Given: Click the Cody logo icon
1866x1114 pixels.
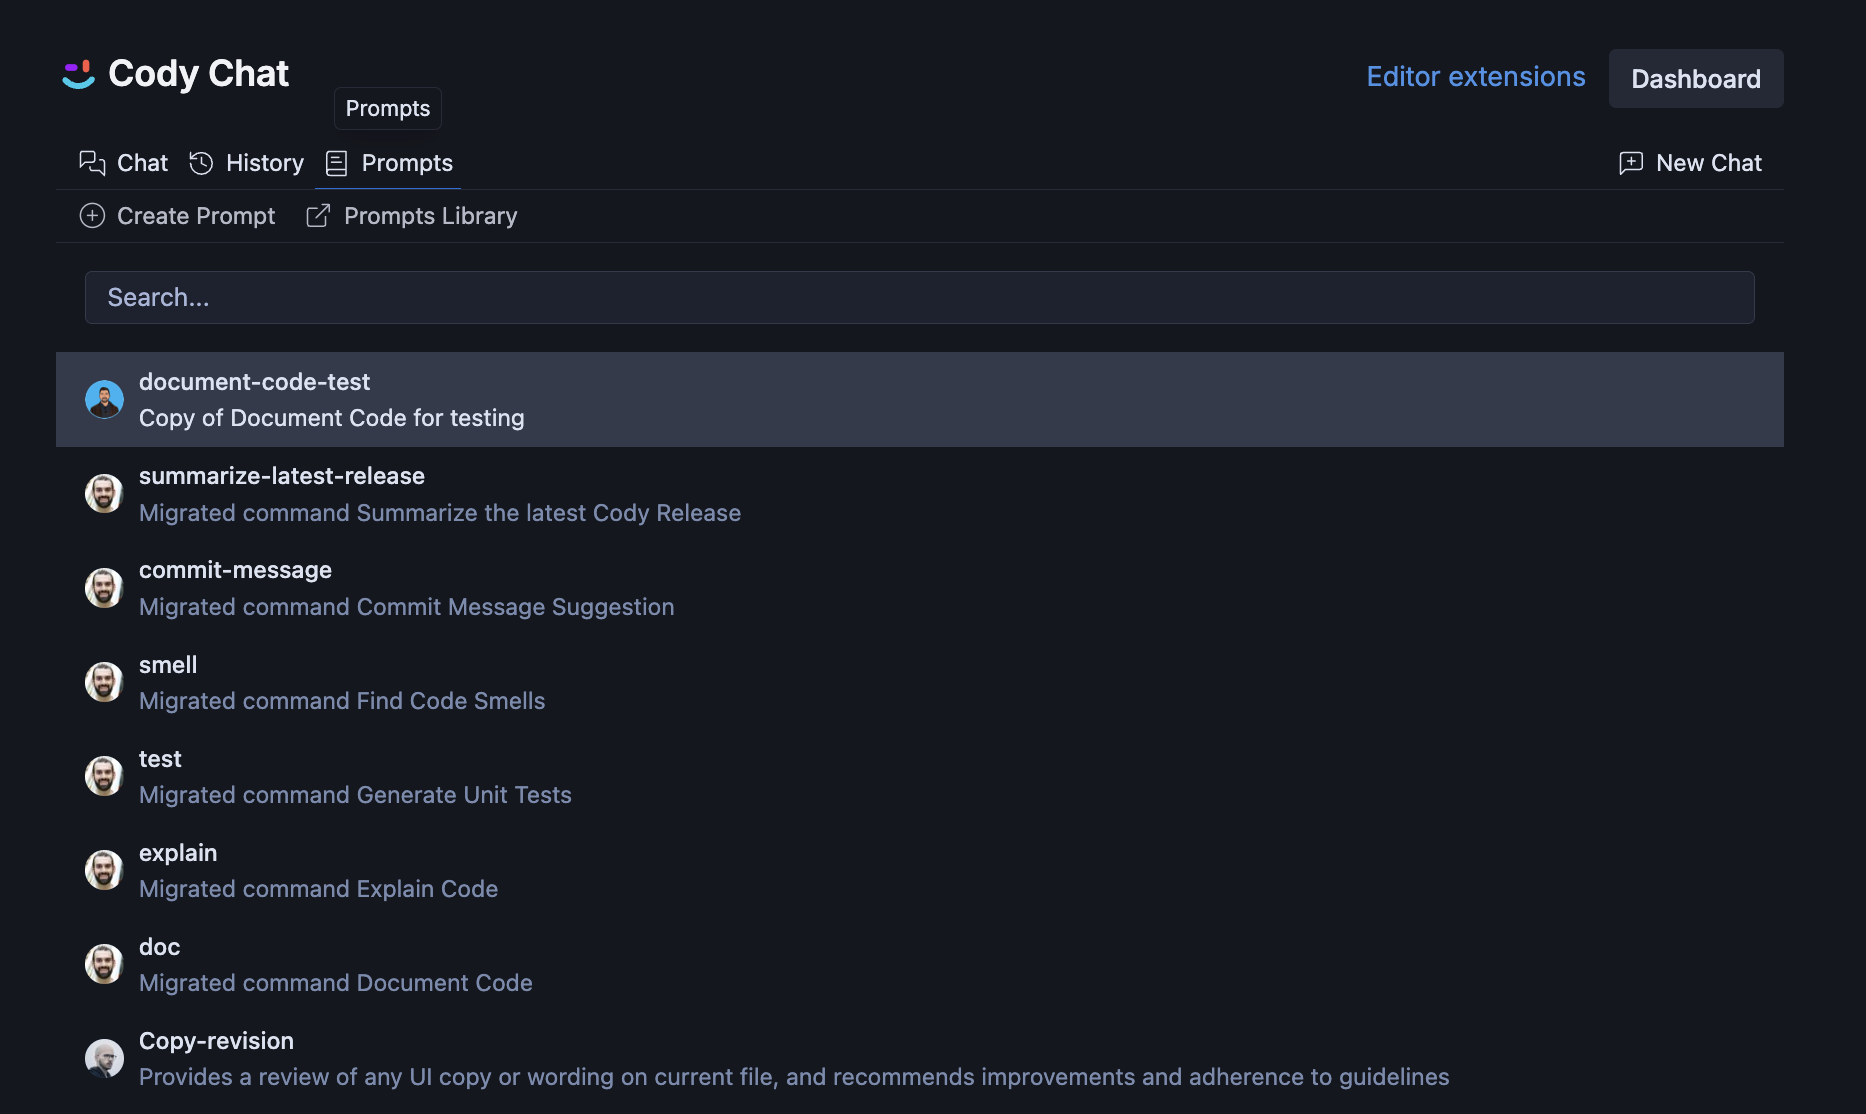Looking at the screenshot, I should point(78,74).
